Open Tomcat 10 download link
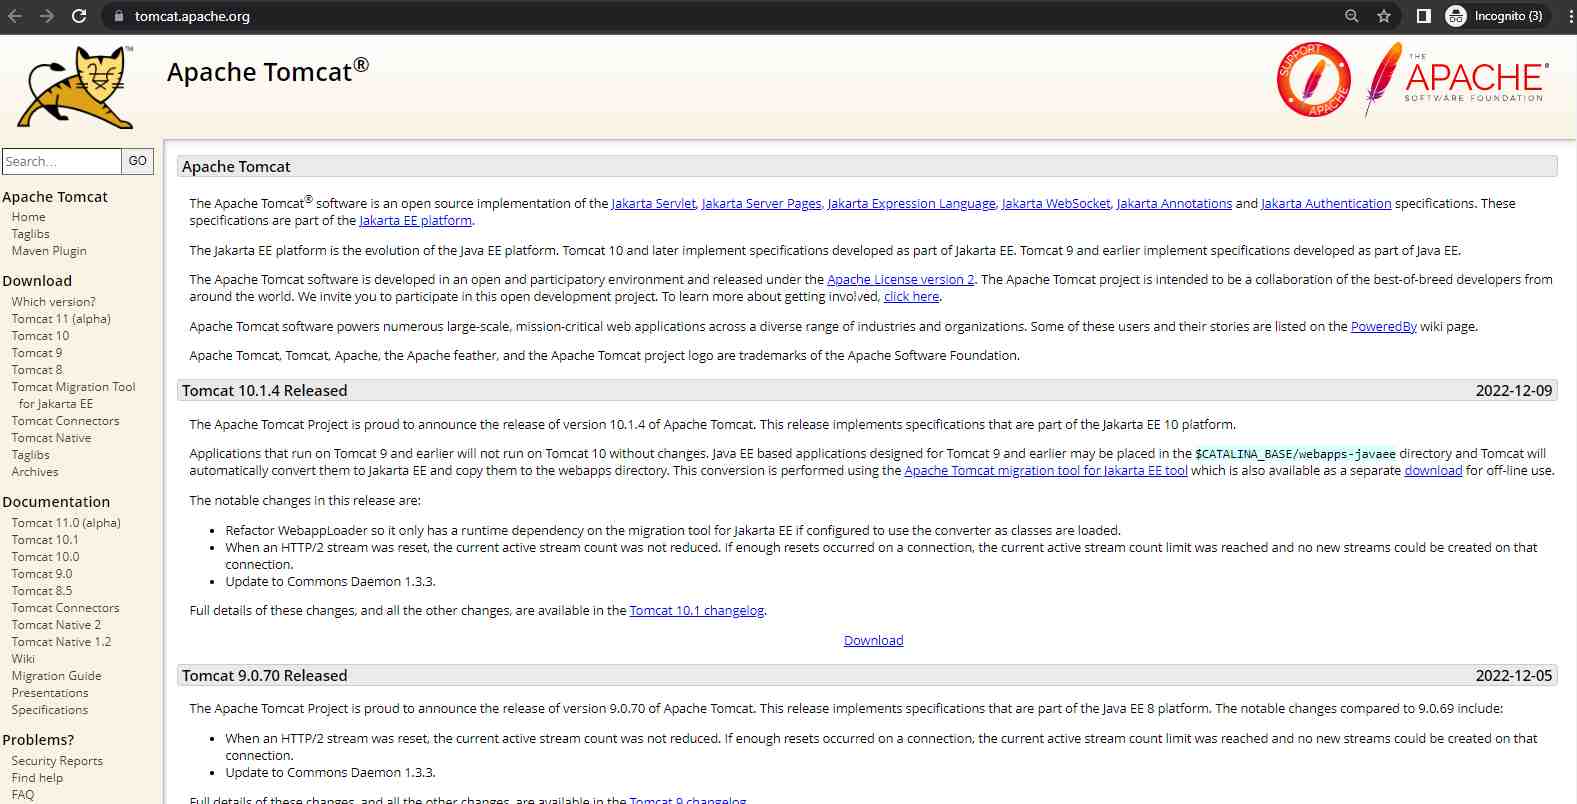This screenshot has width=1577, height=804. click(40, 336)
